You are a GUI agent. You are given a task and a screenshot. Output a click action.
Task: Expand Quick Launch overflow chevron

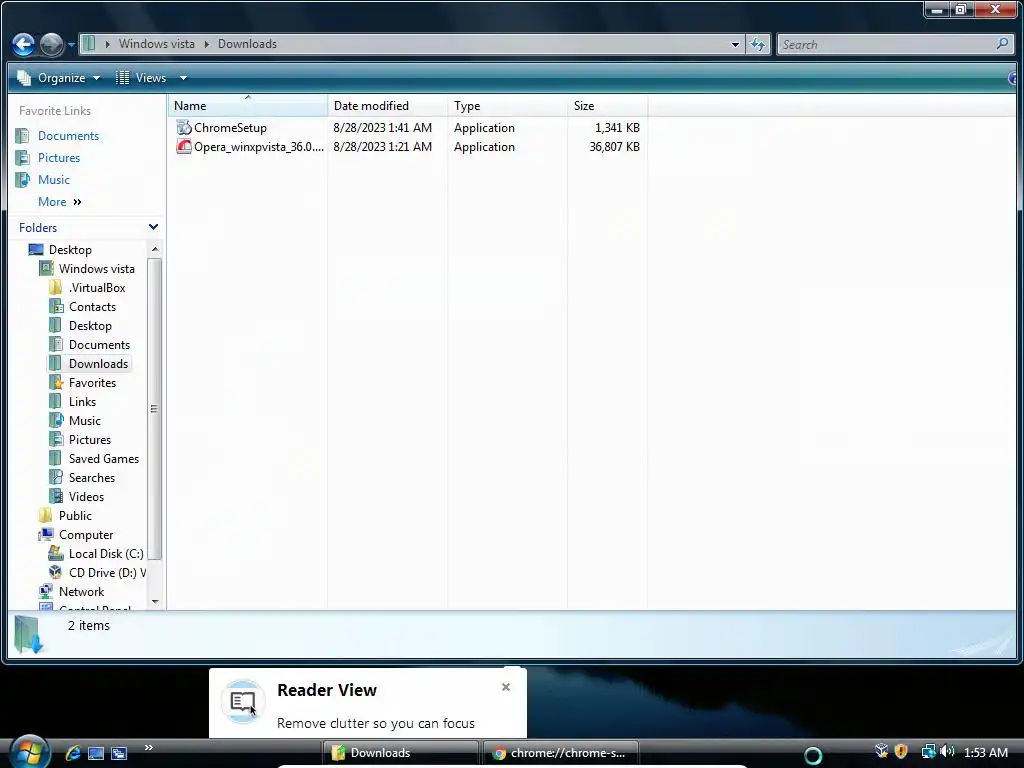click(x=149, y=748)
